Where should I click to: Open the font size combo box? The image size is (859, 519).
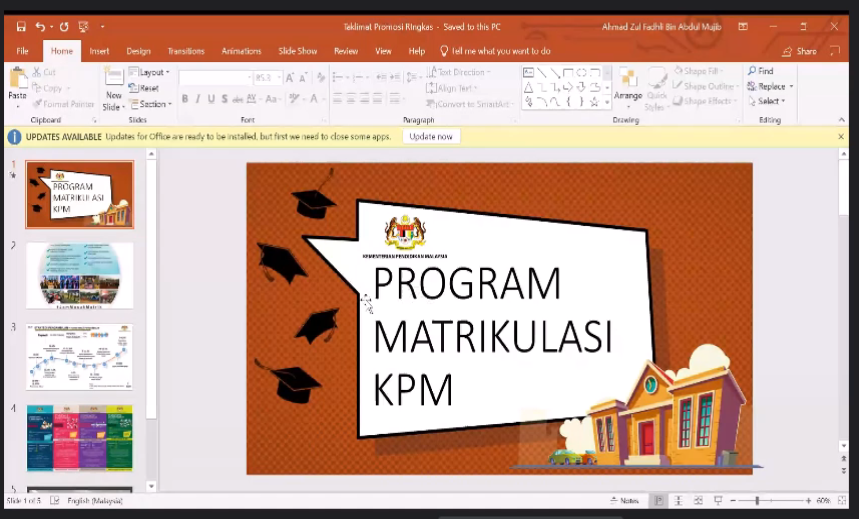pyautogui.click(x=268, y=78)
